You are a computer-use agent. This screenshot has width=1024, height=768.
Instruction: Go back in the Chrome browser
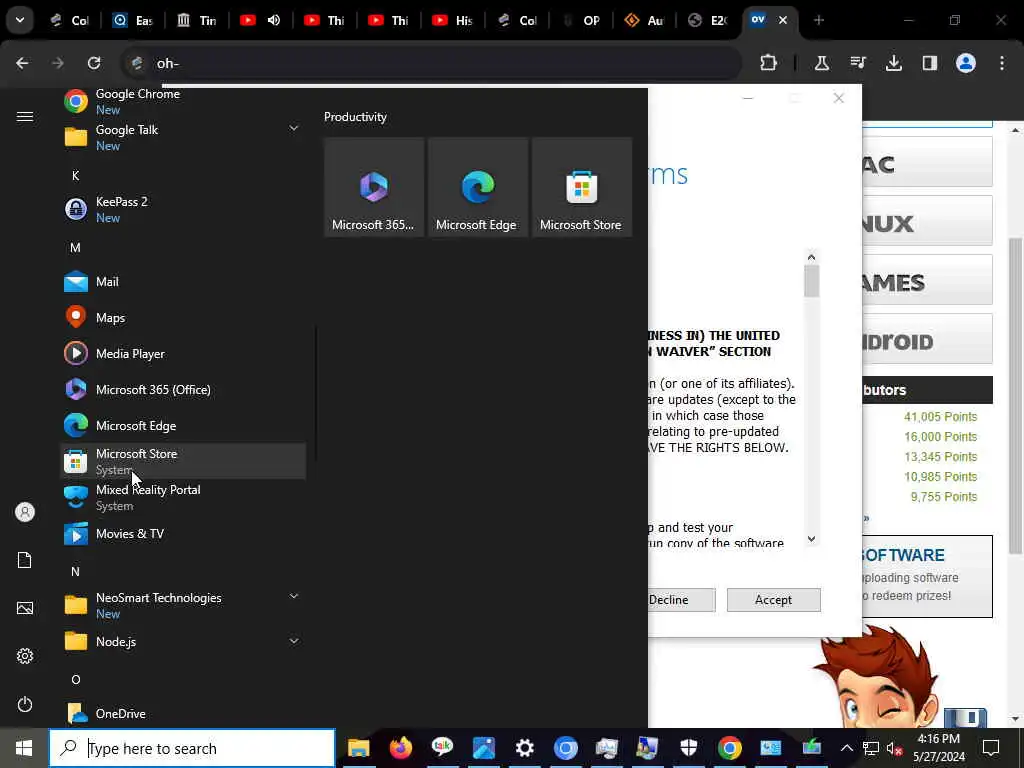click(22, 63)
